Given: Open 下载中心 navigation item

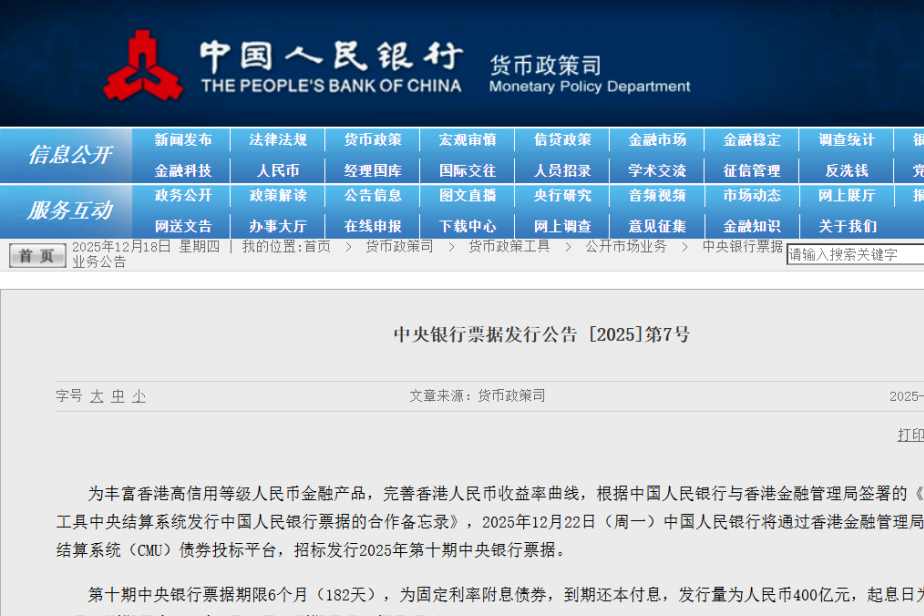Looking at the screenshot, I should pyautogui.click(x=467, y=226).
